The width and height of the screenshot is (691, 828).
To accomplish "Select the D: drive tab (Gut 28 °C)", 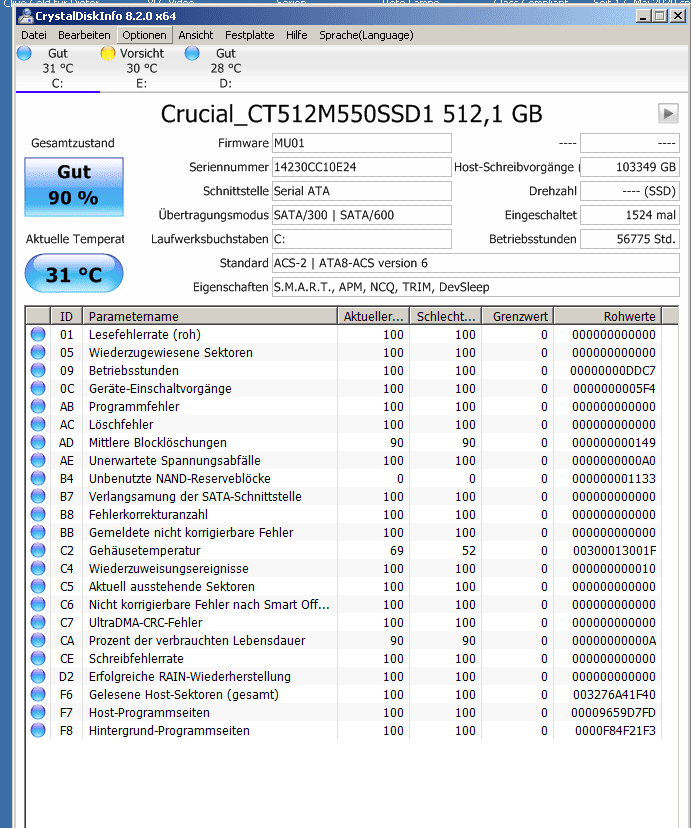I will pos(225,68).
